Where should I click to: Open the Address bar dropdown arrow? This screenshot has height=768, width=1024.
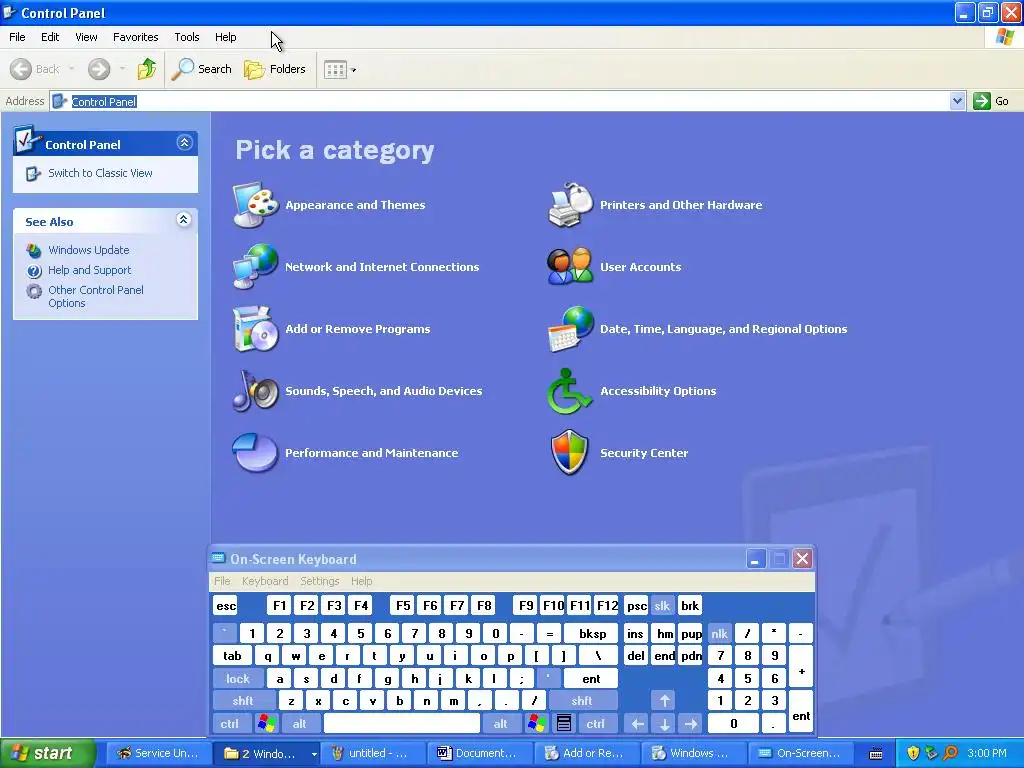click(957, 101)
